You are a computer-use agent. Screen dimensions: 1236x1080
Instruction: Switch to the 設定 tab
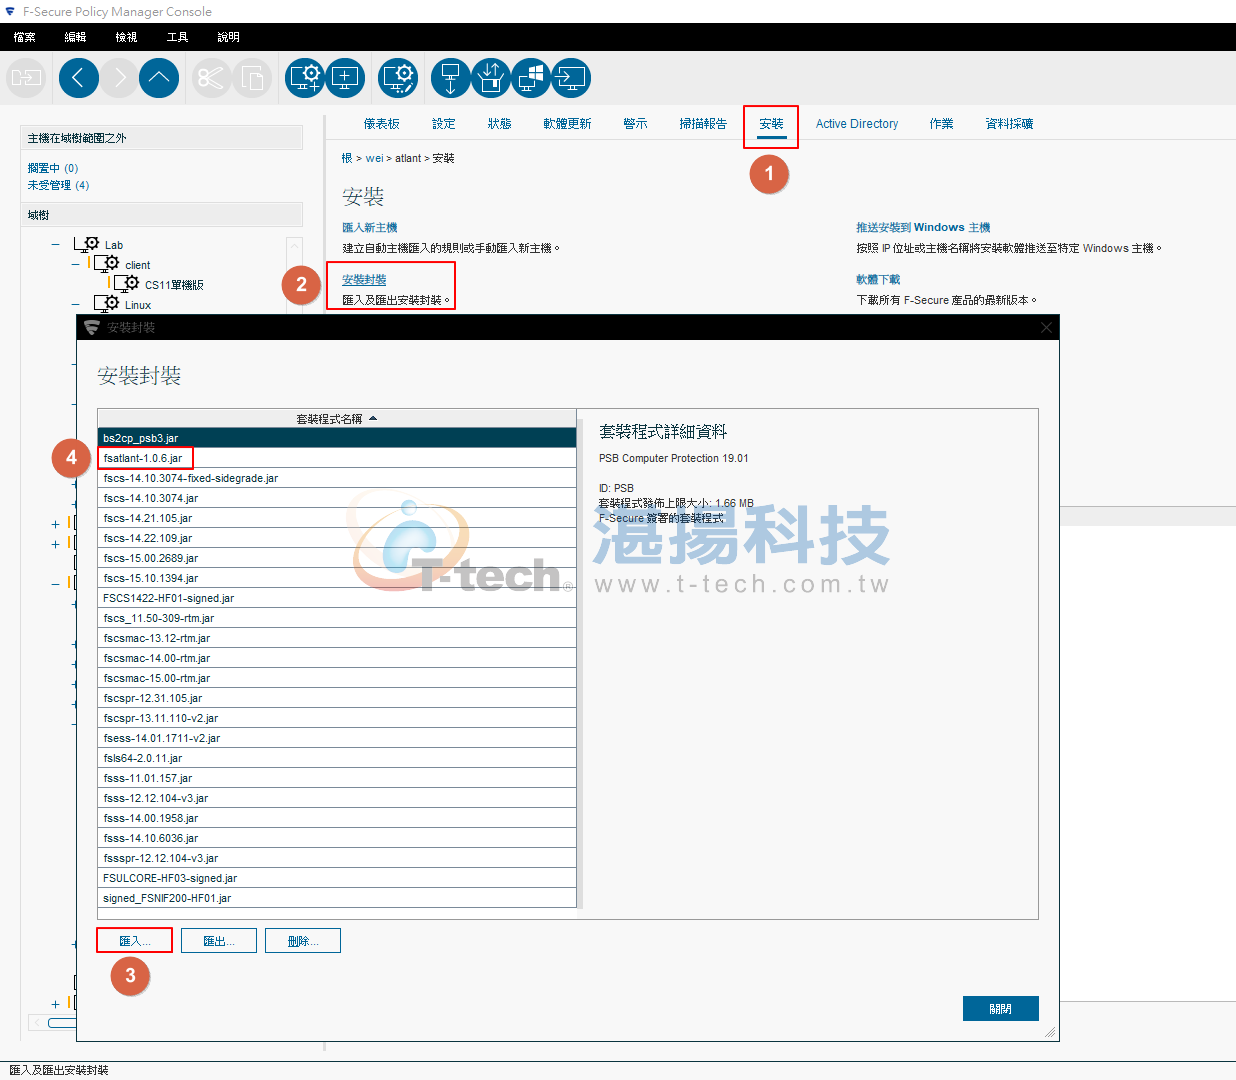(x=444, y=124)
